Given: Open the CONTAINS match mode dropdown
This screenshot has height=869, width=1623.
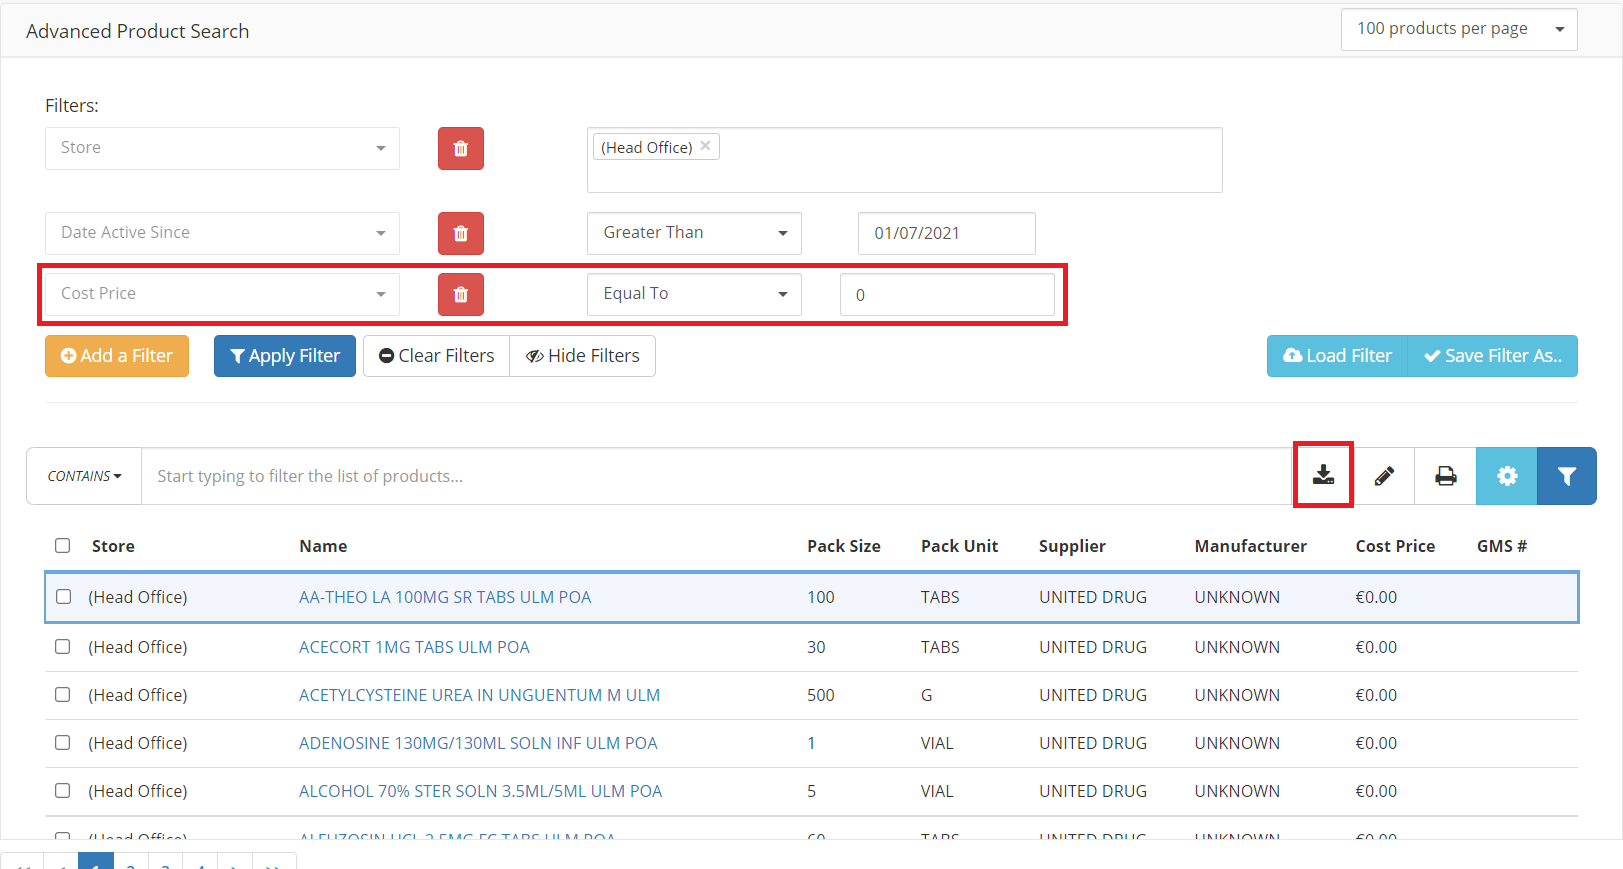Looking at the screenshot, I should (x=84, y=476).
